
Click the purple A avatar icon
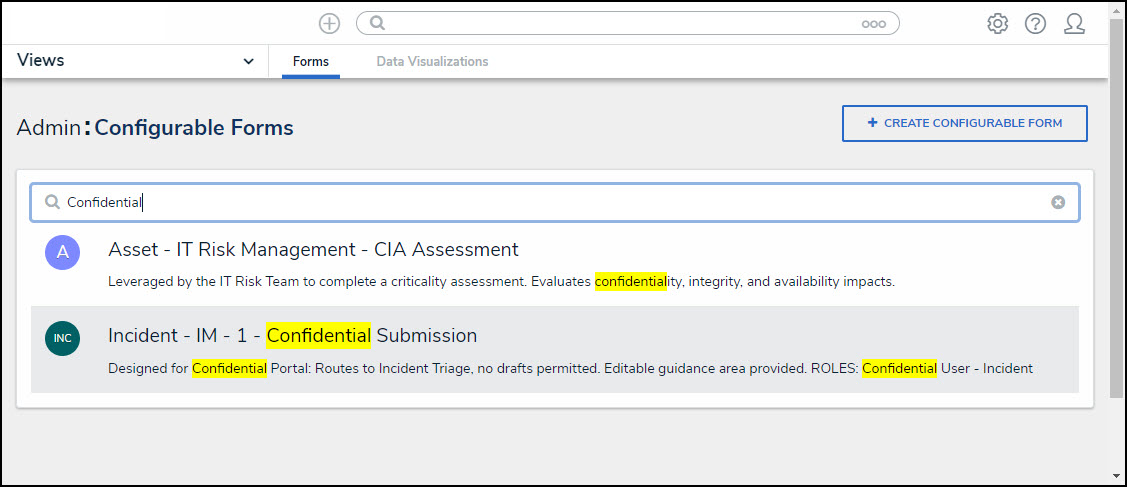click(x=62, y=252)
